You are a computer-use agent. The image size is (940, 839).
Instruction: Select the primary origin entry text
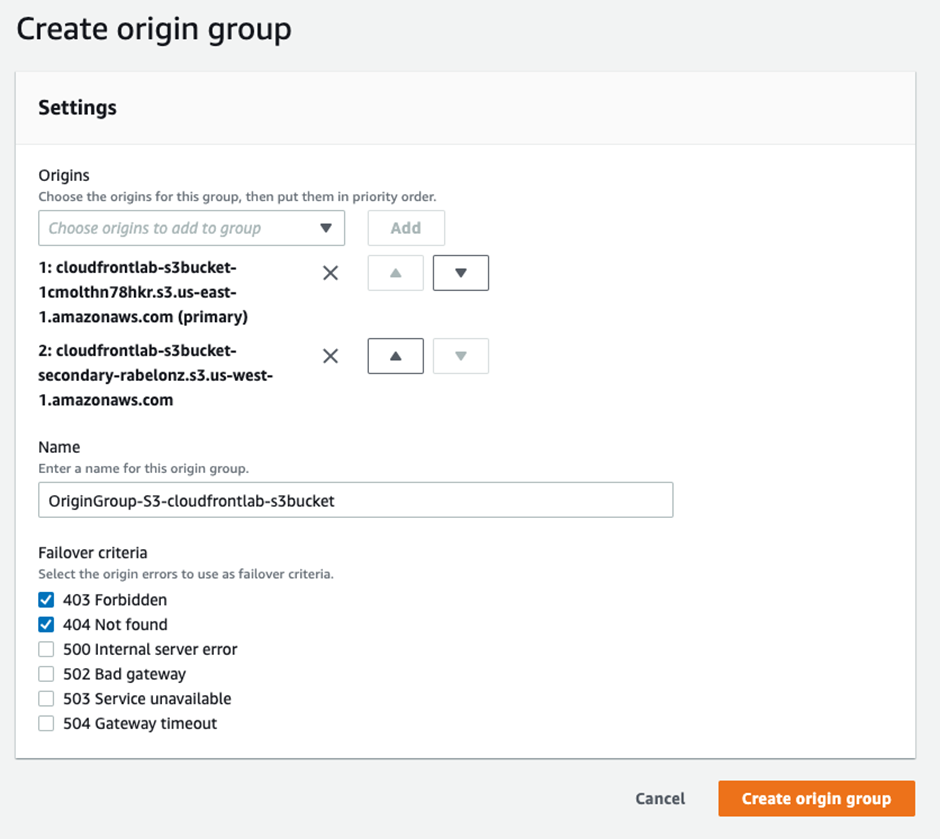point(143,292)
